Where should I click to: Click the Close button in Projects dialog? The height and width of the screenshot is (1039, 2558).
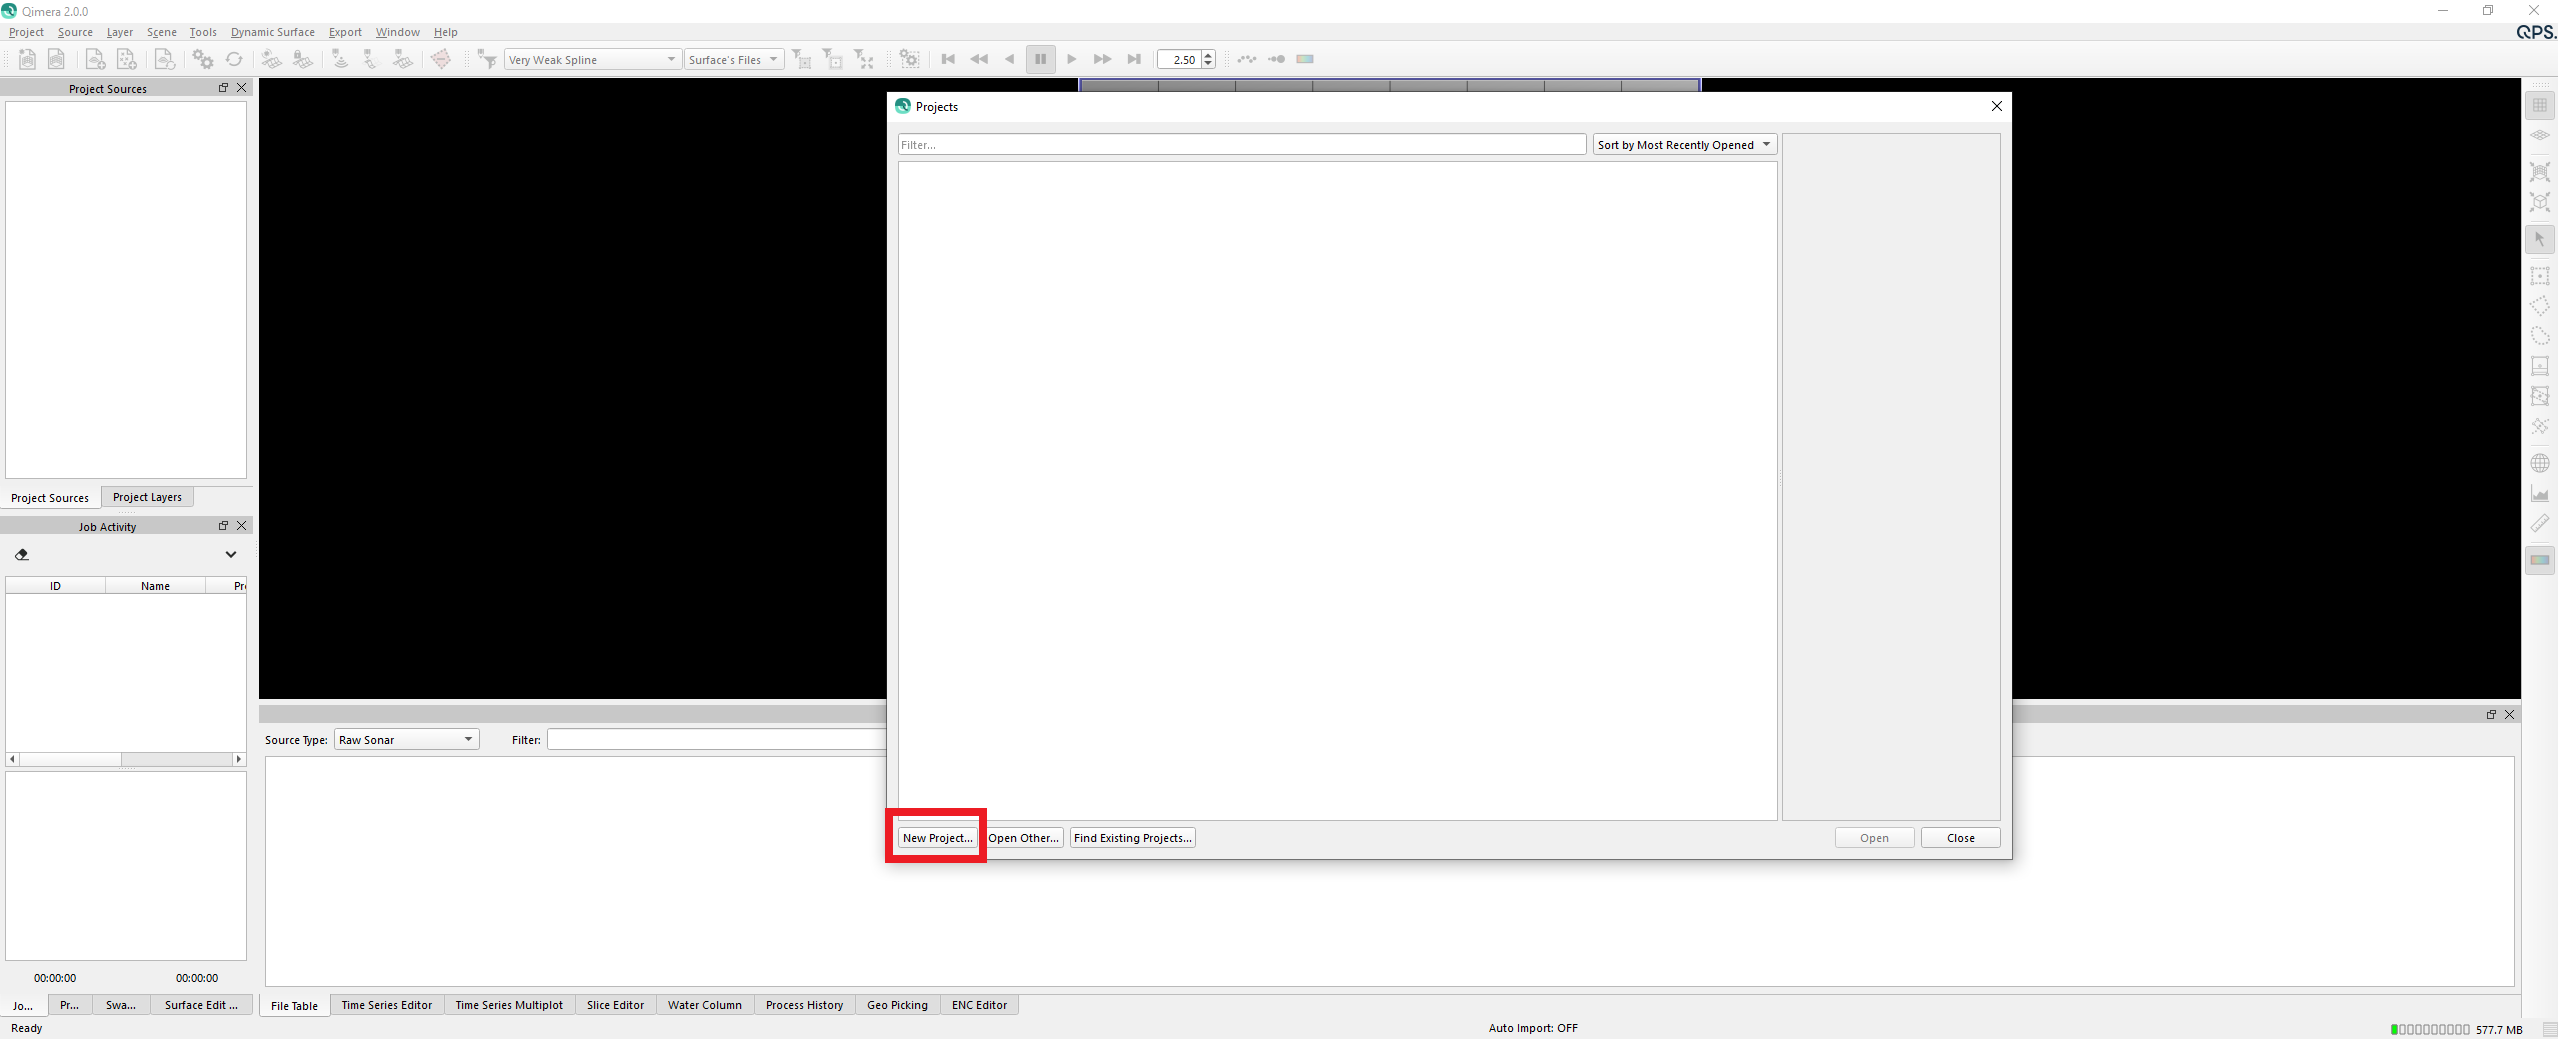point(1961,838)
